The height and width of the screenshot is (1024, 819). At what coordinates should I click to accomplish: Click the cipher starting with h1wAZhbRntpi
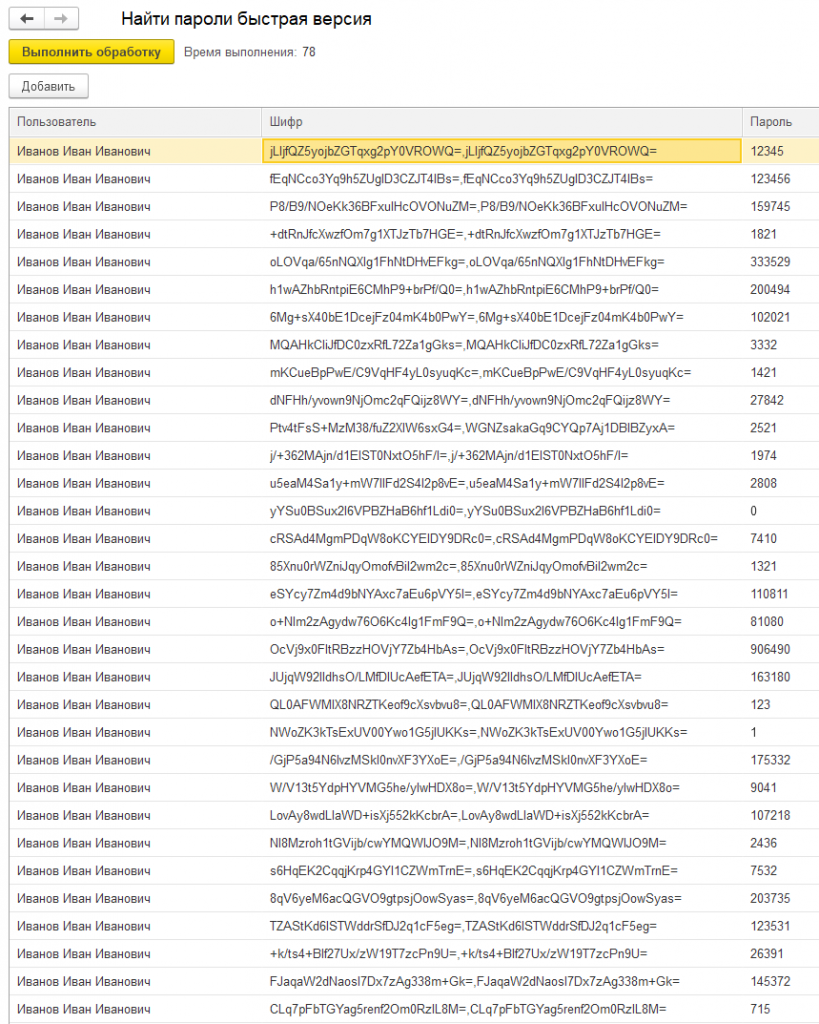[x=464, y=289]
